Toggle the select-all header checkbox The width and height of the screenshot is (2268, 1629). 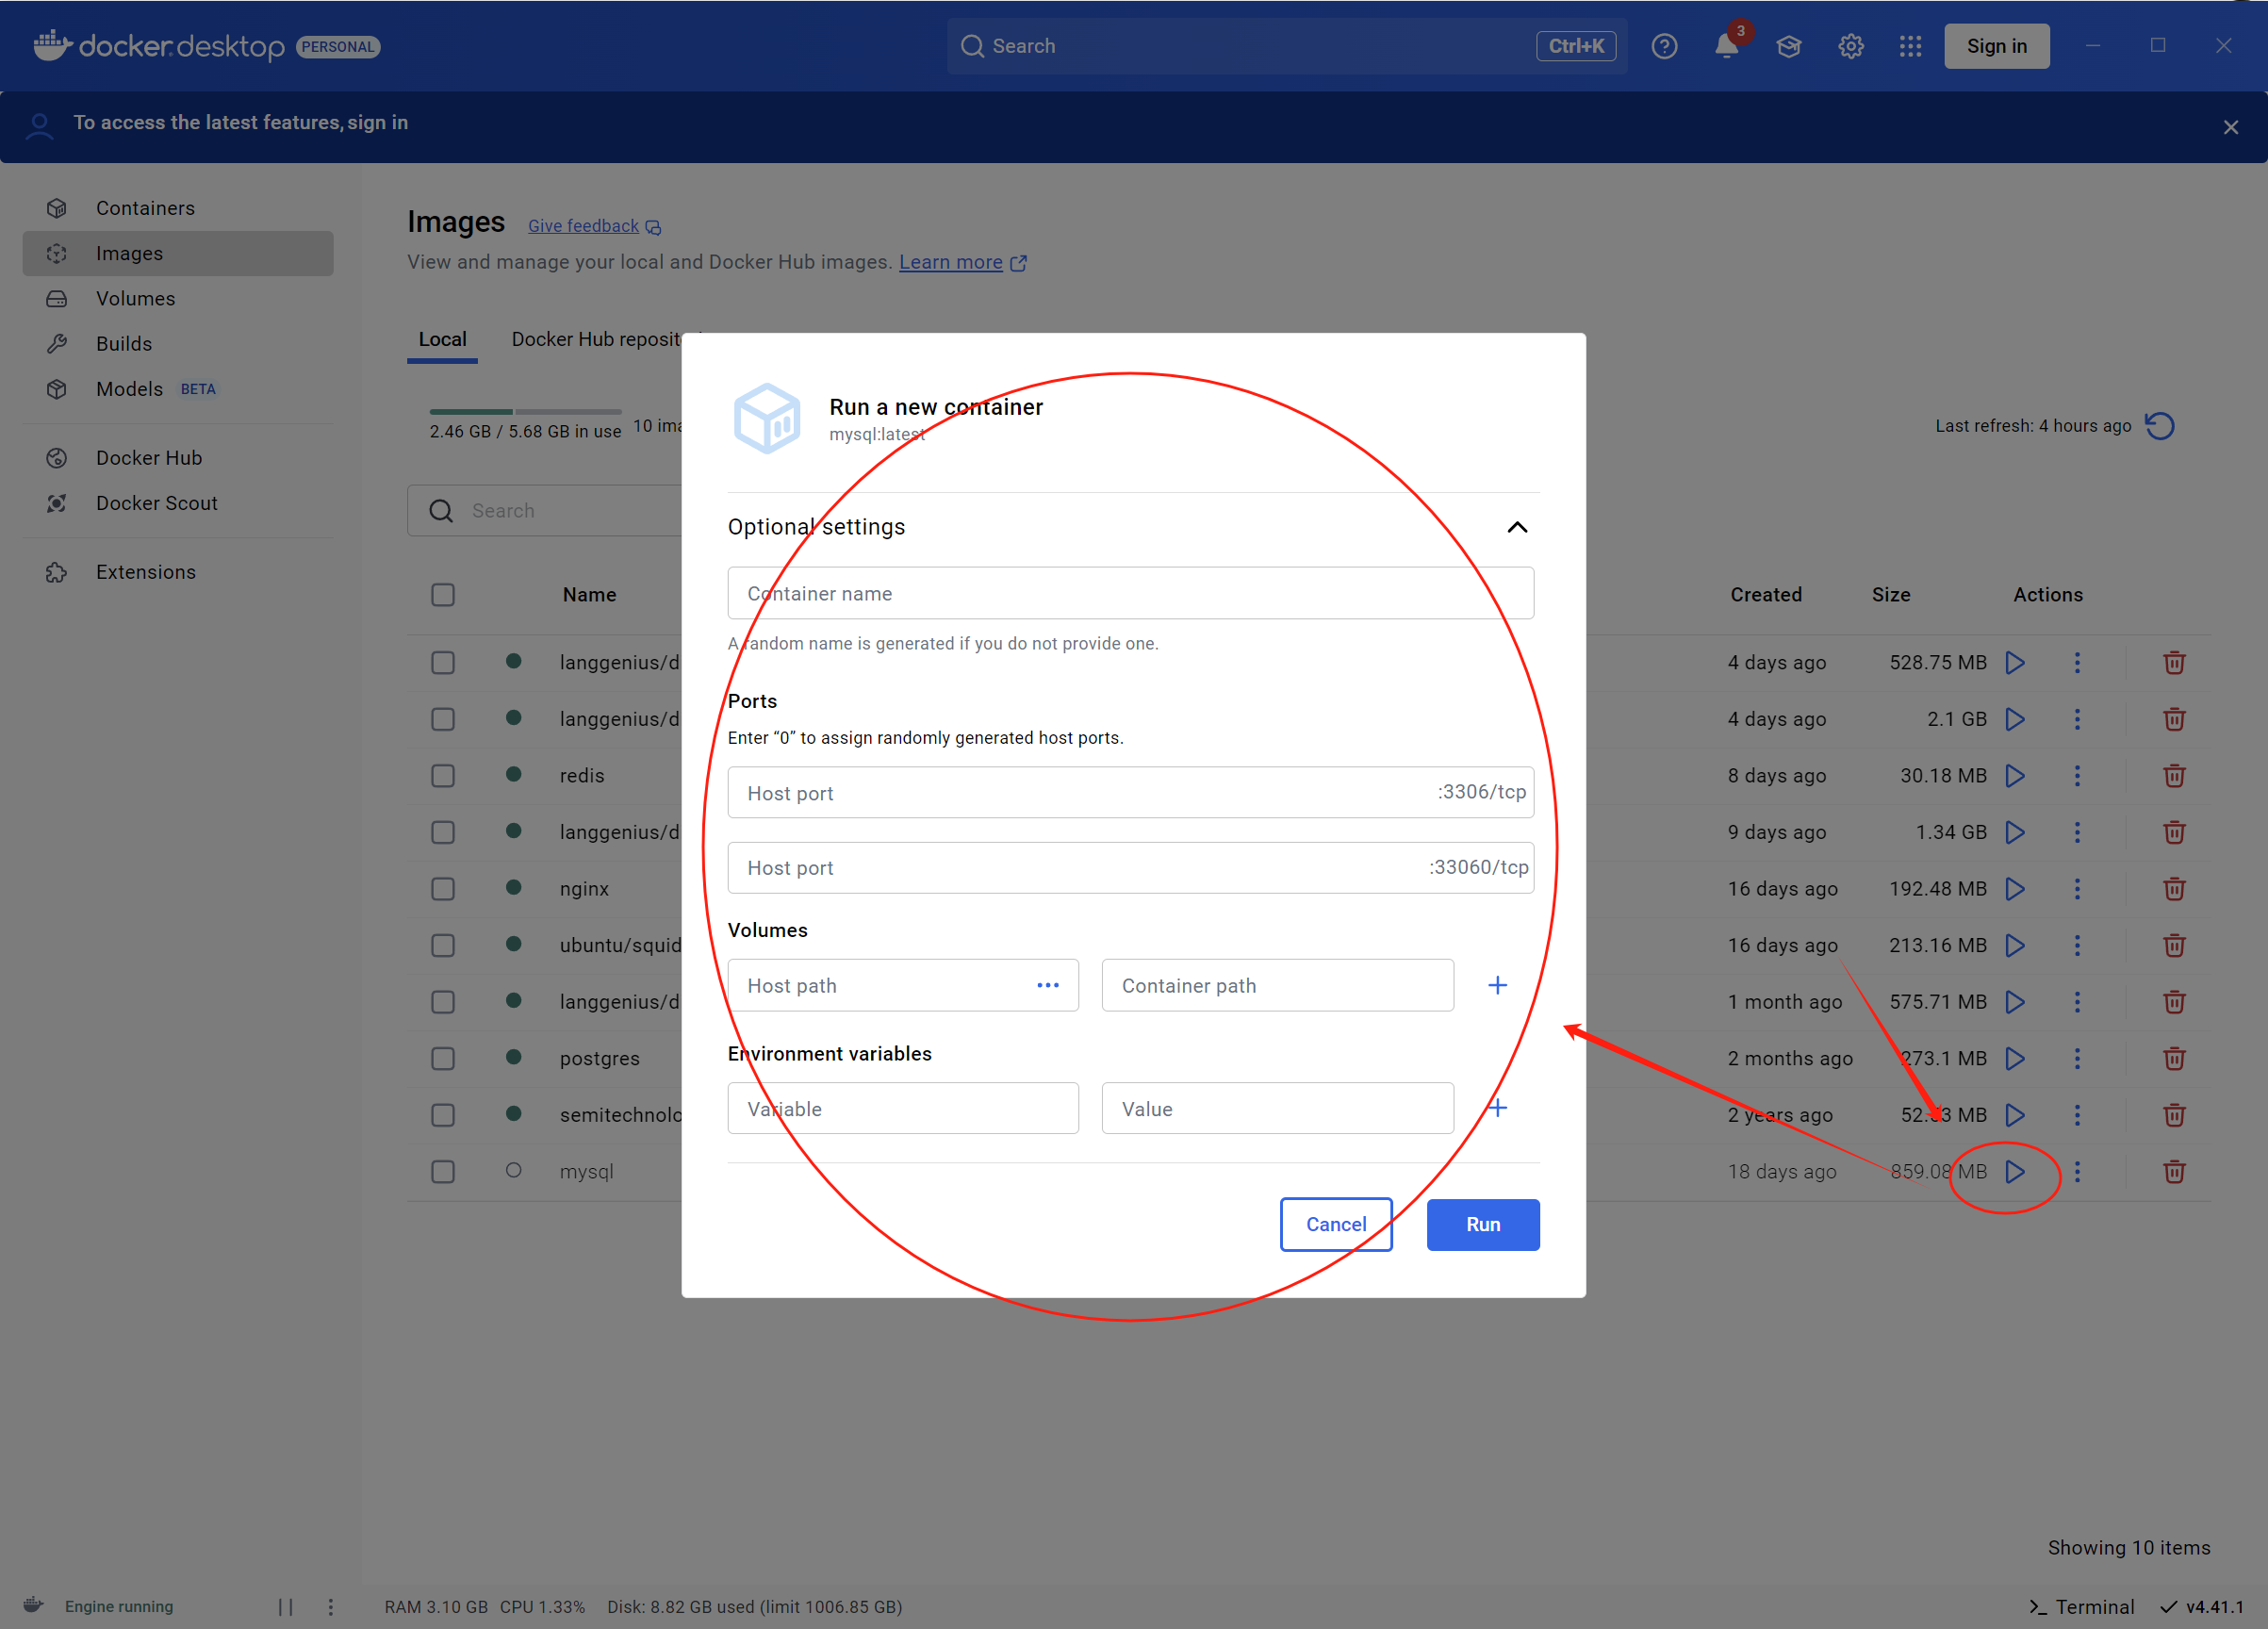443,595
